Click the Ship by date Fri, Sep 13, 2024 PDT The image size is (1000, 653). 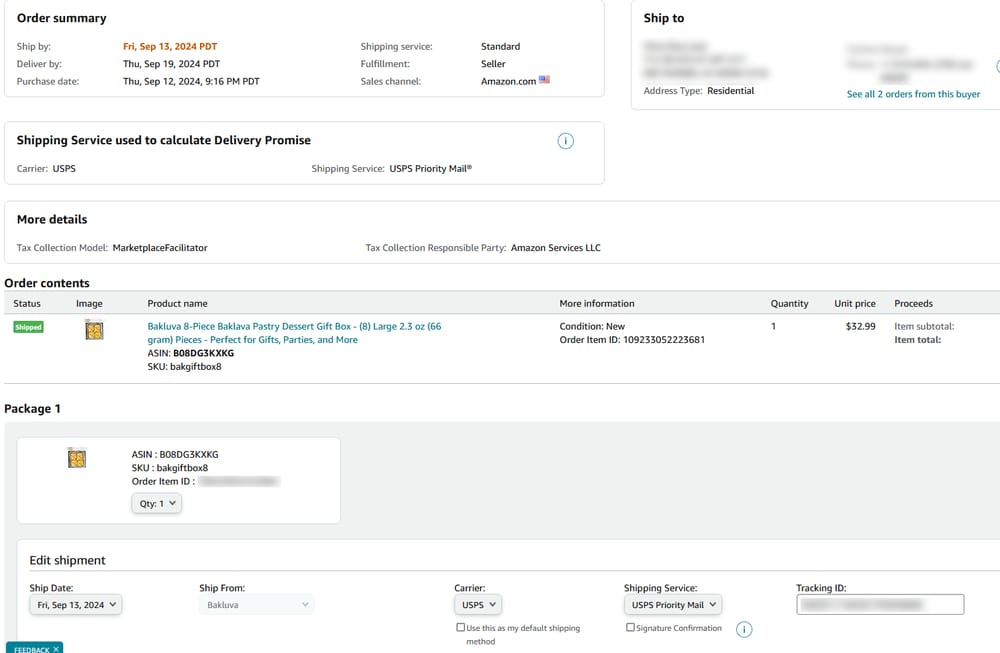point(170,47)
